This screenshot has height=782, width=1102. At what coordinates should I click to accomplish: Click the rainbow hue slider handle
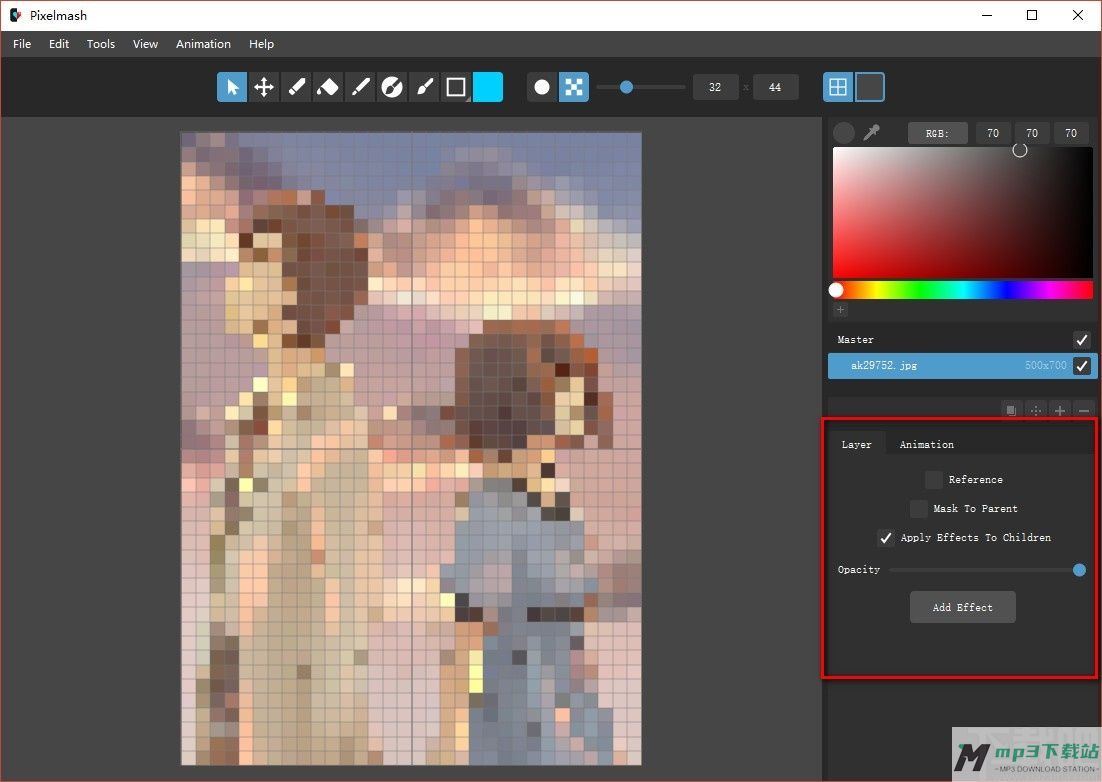[x=836, y=289]
